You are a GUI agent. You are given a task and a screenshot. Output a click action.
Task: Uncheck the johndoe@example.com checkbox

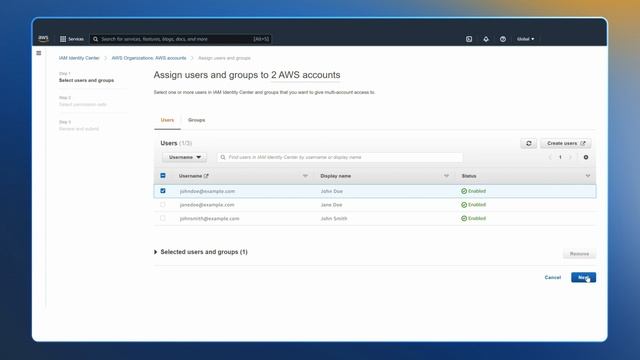click(x=163, y=191)
